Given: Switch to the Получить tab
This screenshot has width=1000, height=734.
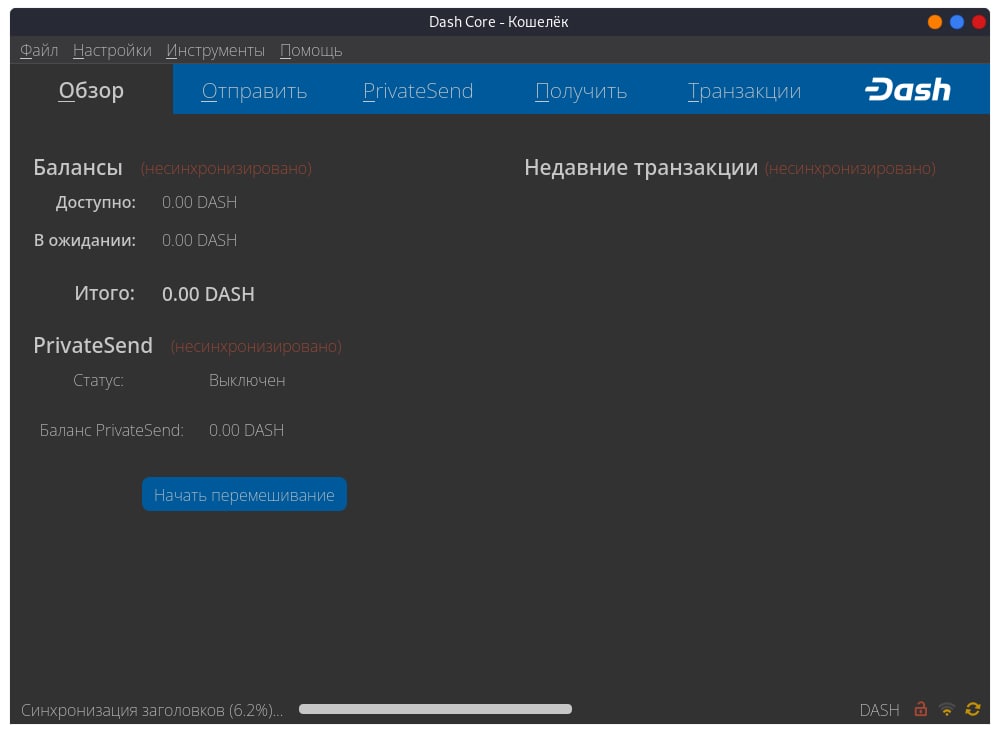Looking at the screenshot, I should coord(581,91).
